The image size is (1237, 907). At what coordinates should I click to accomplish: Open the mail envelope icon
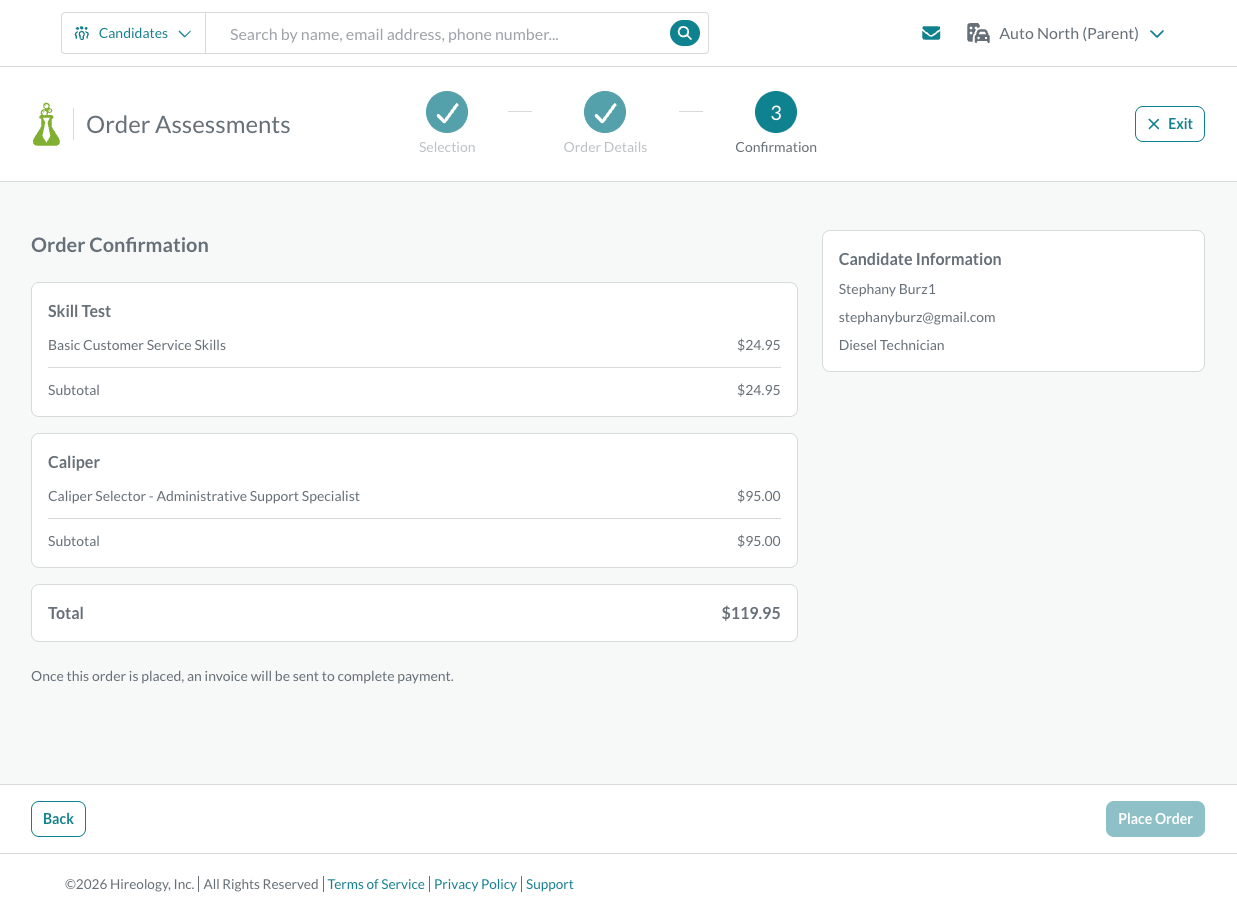[x=931, y=33]
